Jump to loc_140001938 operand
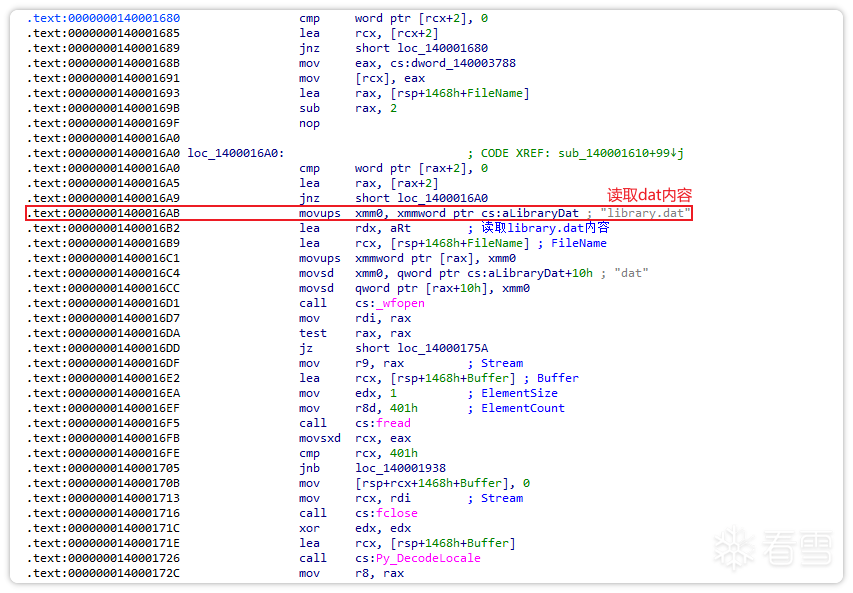 (400, 468)
